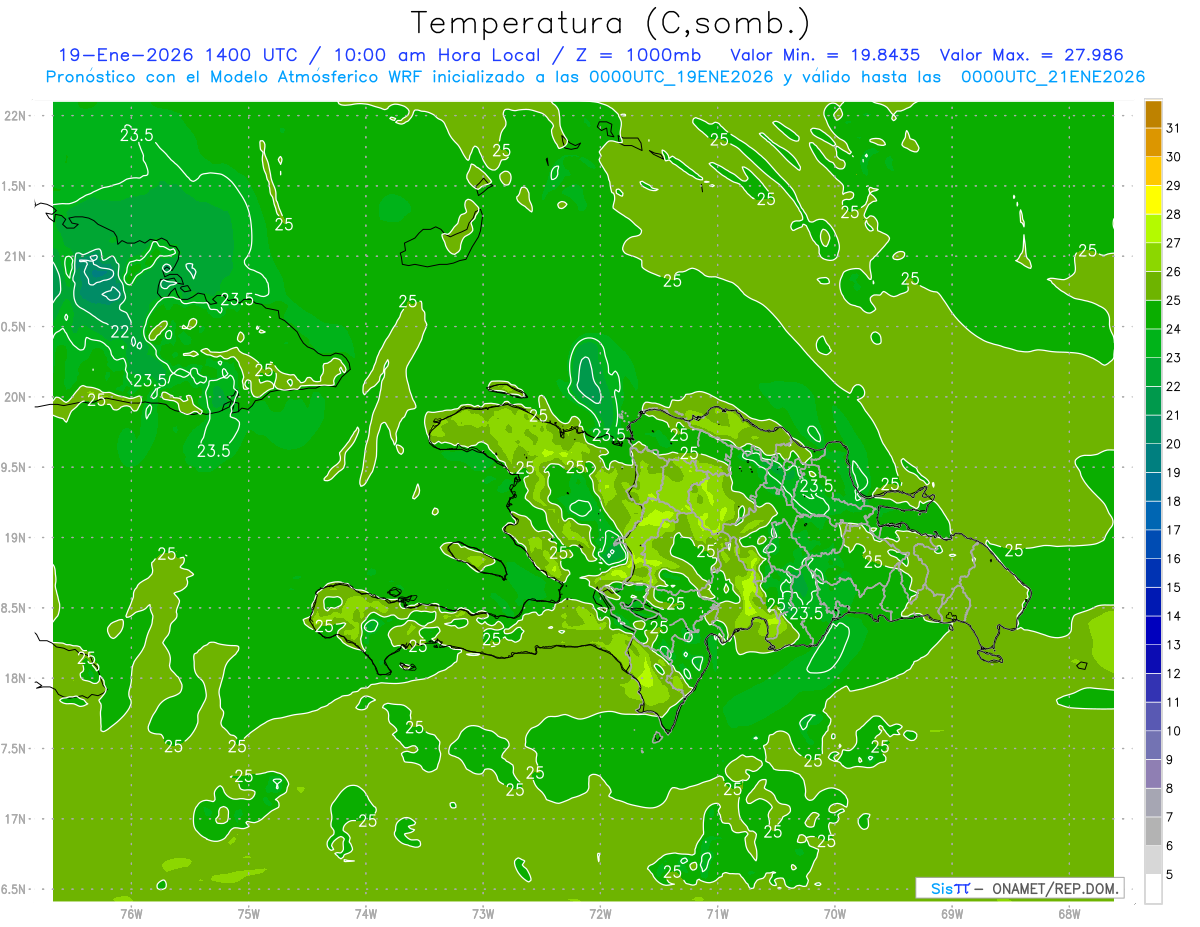Viewport: 1200px width, 927px height.
Task: Pick the gray color bar segment between 6 and 7
Action: point(1153,832)
